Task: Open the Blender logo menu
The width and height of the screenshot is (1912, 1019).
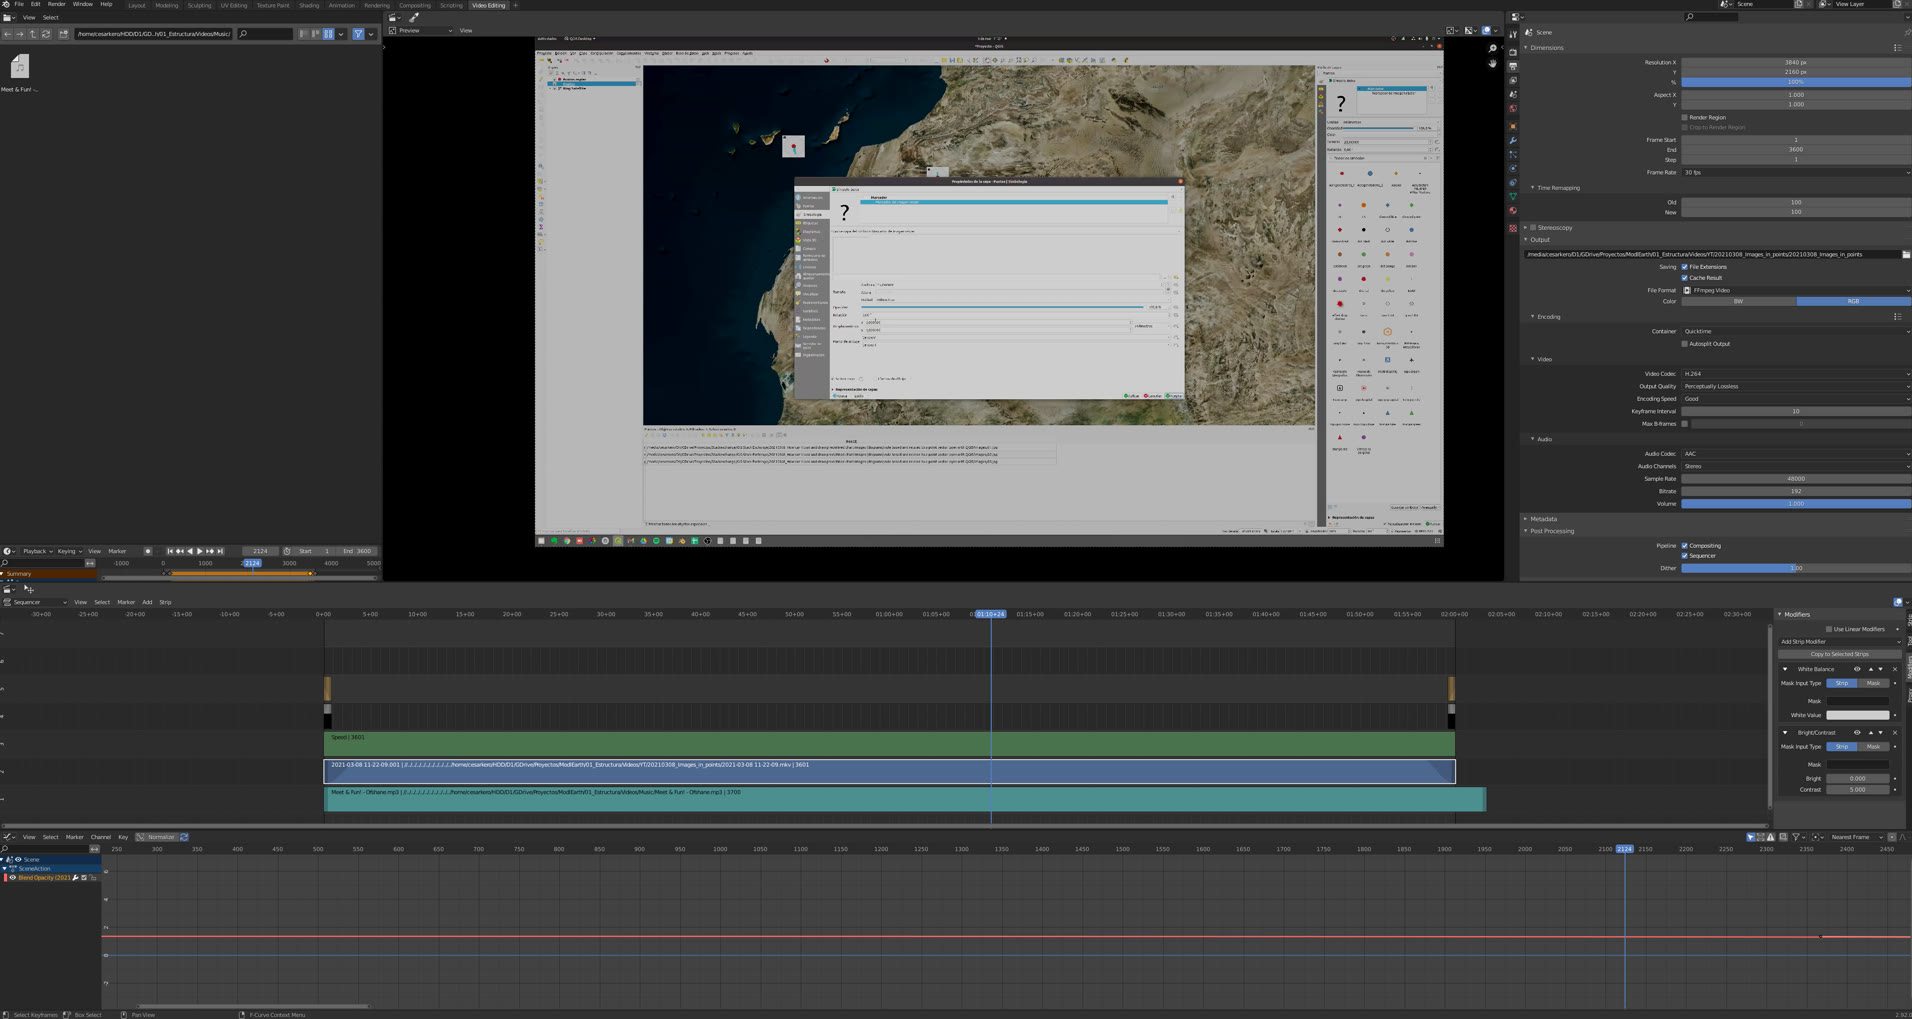Action: (6, 5)
